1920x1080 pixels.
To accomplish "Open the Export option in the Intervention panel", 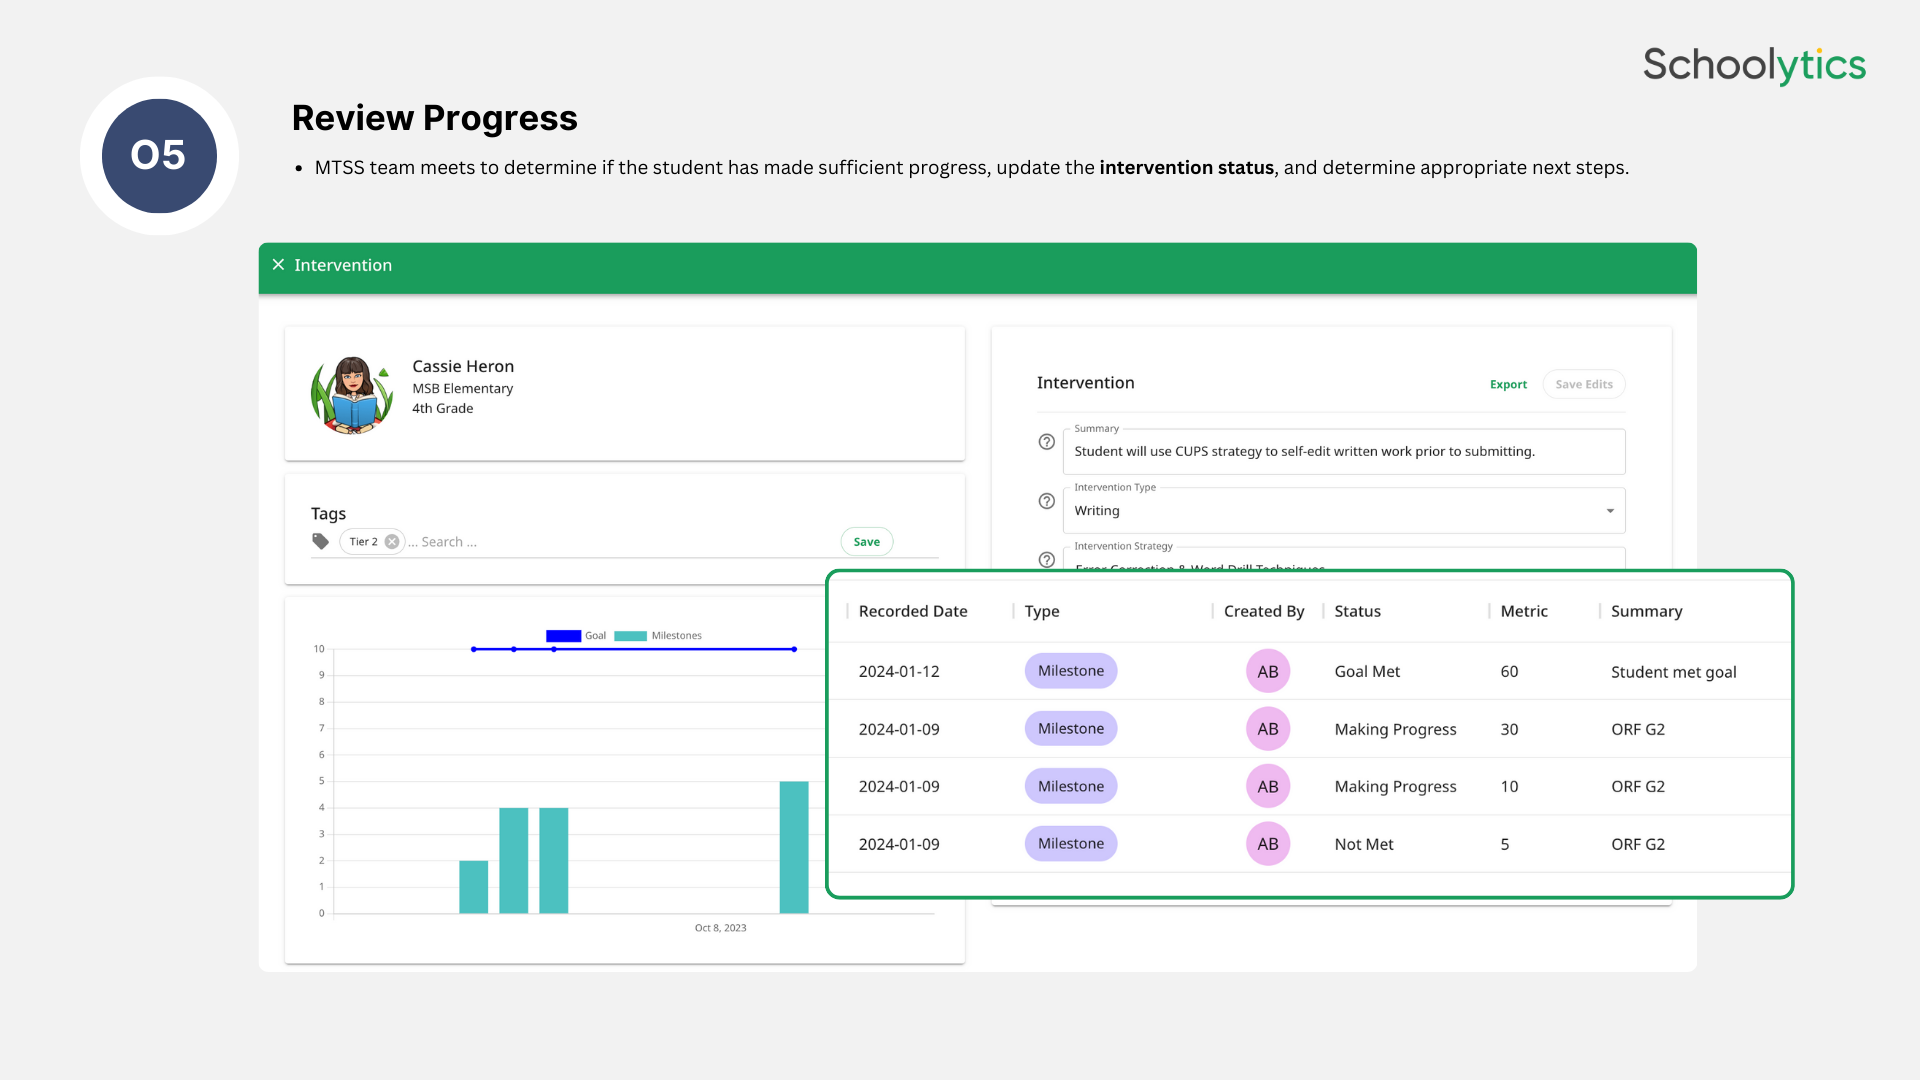I will [x=1508, y=383].
